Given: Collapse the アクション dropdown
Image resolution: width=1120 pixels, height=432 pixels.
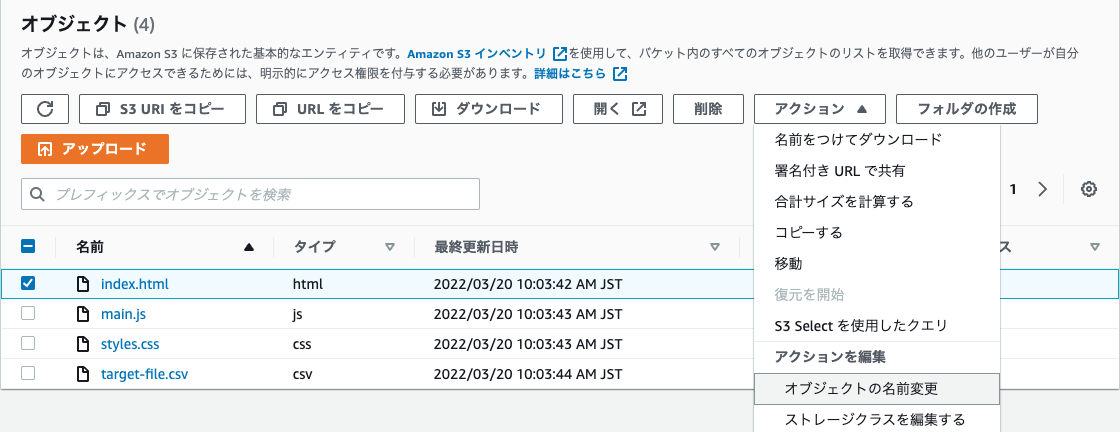Looking at the screenshot, I should pos(820,109).
